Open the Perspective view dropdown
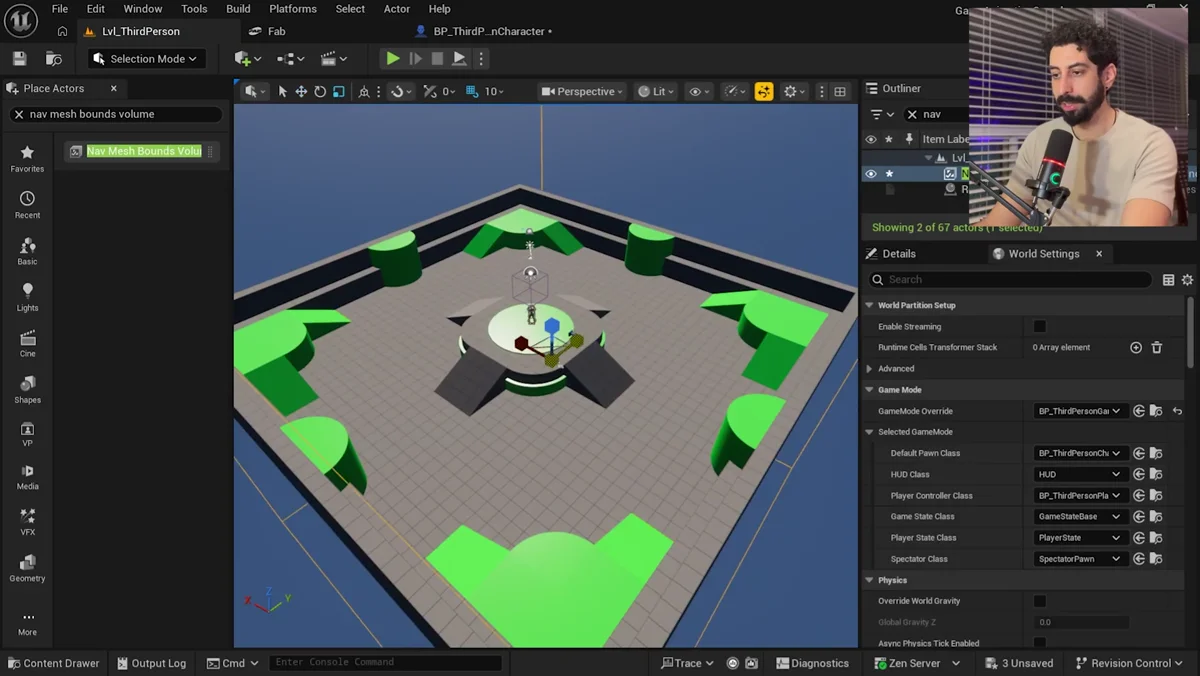The width and height of the screenshot is (1200, 676). point(582,91)
